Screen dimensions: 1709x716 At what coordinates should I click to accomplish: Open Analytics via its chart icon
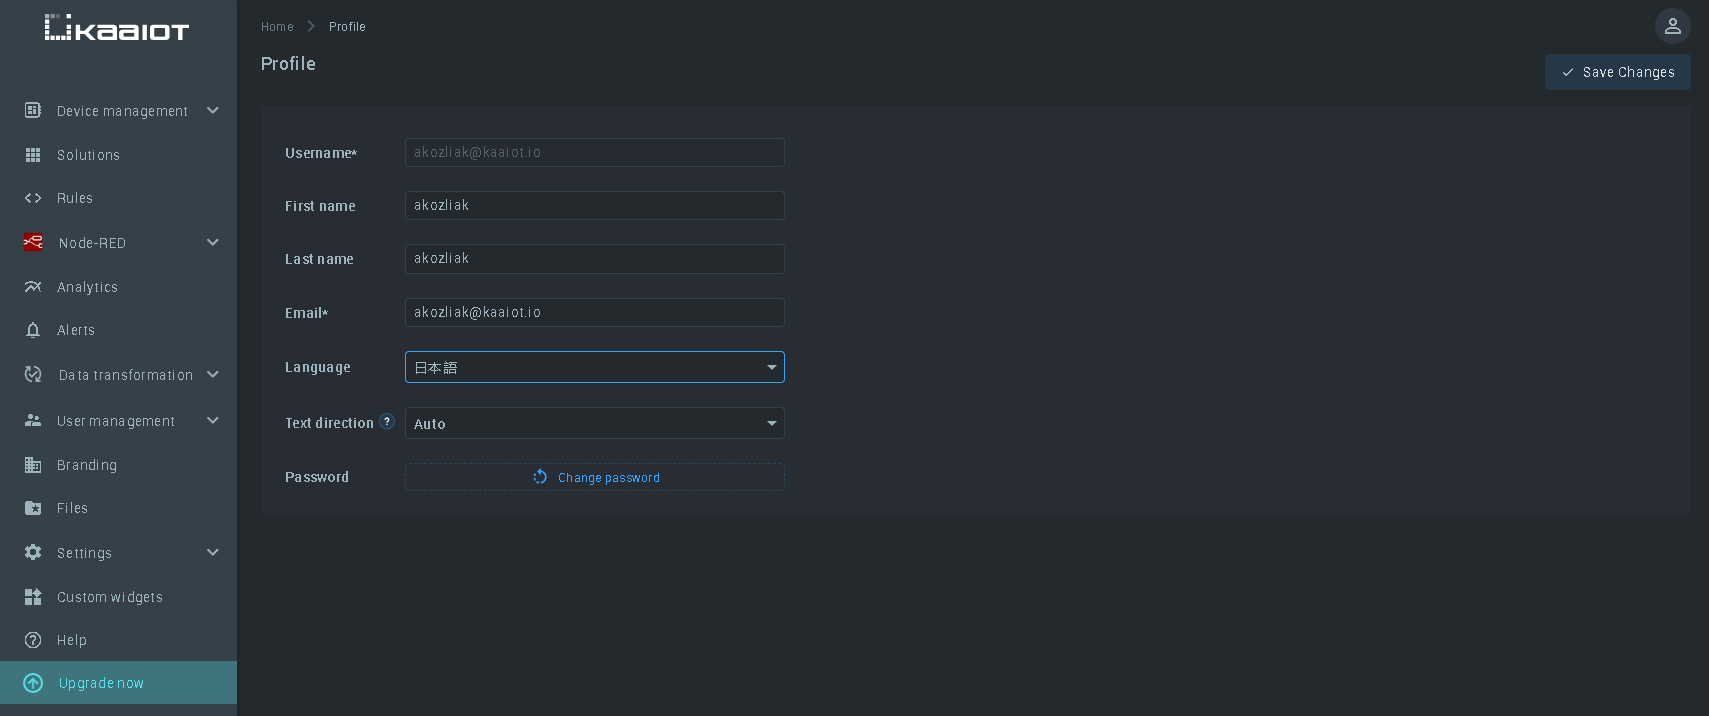(33, 287)
